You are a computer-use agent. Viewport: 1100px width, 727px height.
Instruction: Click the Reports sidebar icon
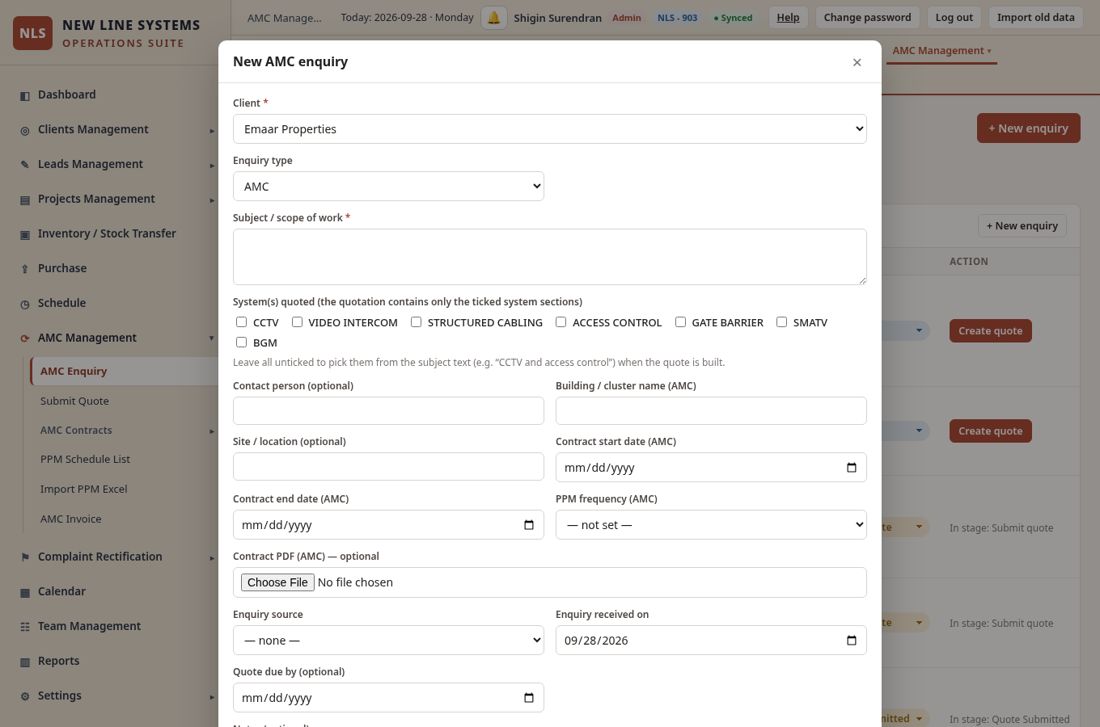pyautogui.click(x=25, y=662)
